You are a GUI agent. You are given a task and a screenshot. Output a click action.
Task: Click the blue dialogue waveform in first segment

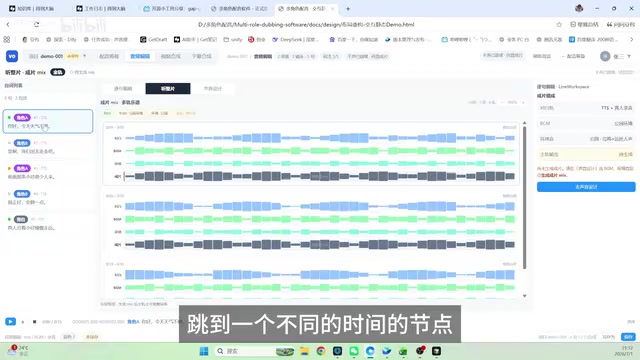320,138
